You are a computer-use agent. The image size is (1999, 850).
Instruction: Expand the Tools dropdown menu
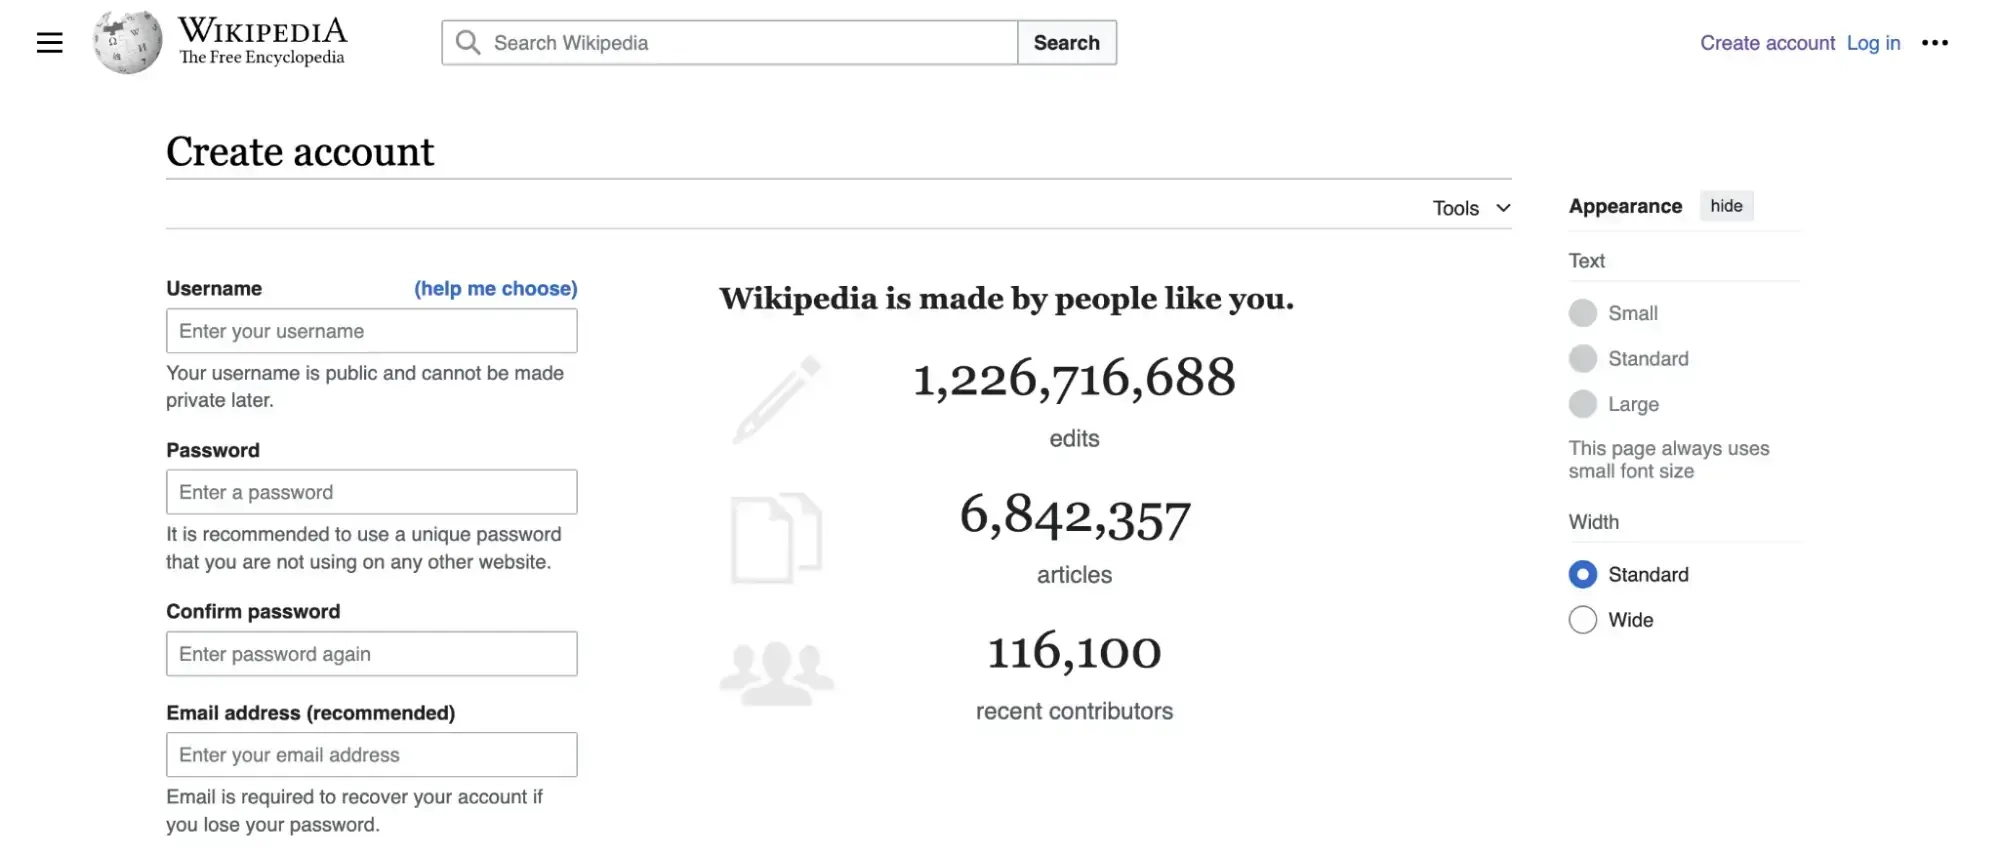click(1471, 208)
